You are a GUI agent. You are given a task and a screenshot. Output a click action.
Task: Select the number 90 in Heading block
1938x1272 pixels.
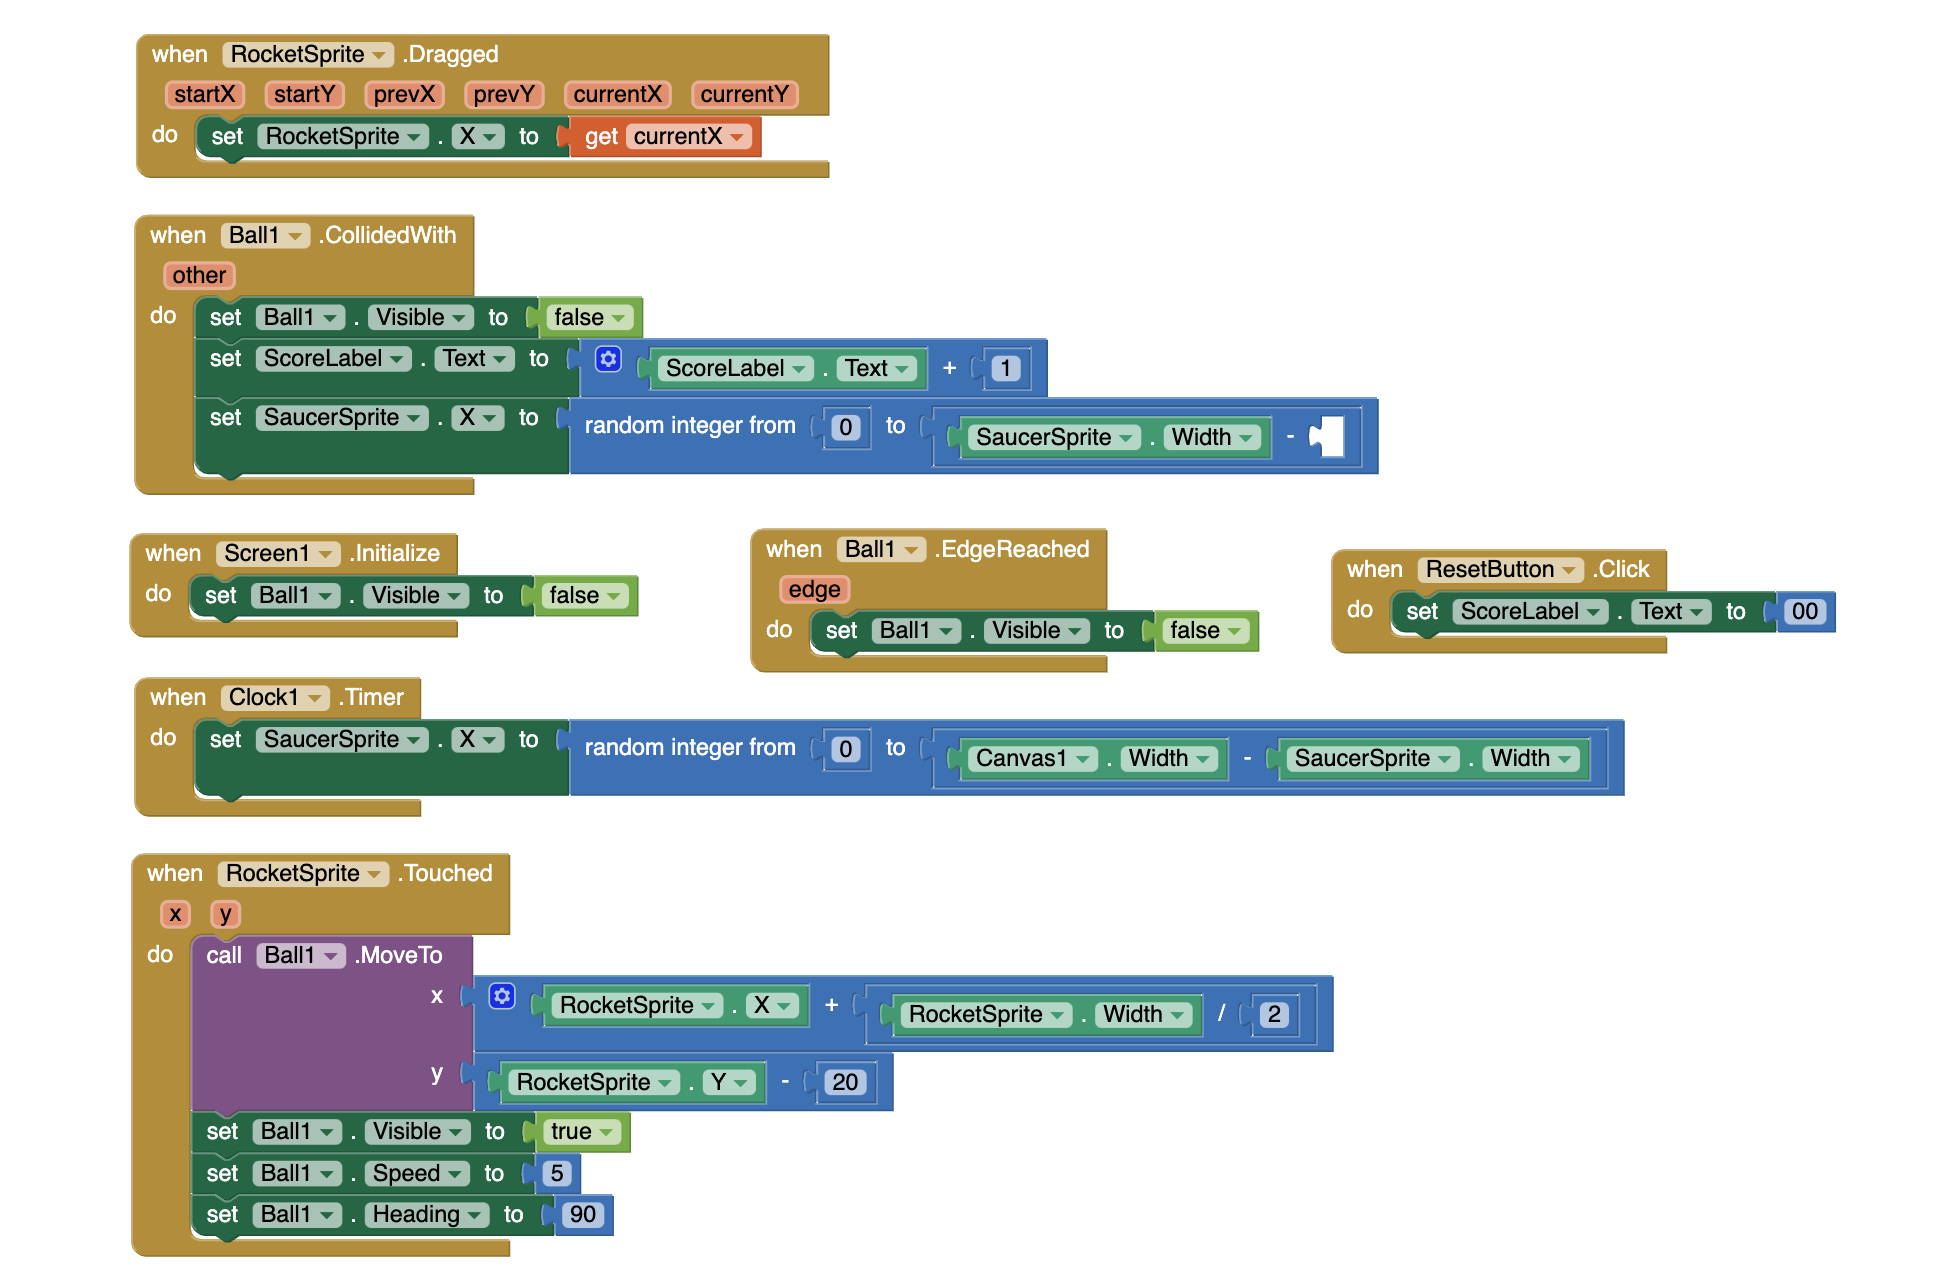582,1215
